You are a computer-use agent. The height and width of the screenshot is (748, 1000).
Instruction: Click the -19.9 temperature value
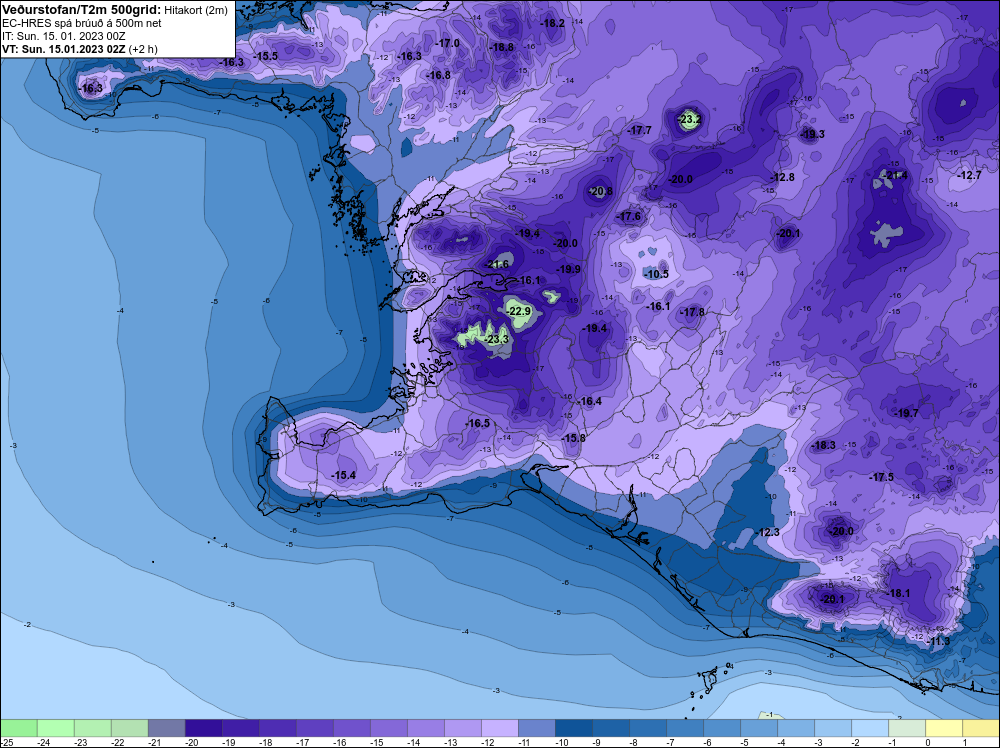[x=568, y=270]
